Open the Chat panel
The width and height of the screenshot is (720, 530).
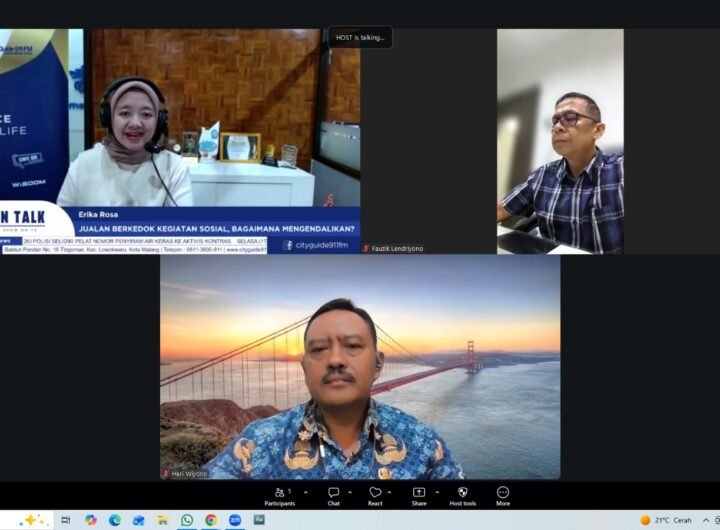coord(334,495)
